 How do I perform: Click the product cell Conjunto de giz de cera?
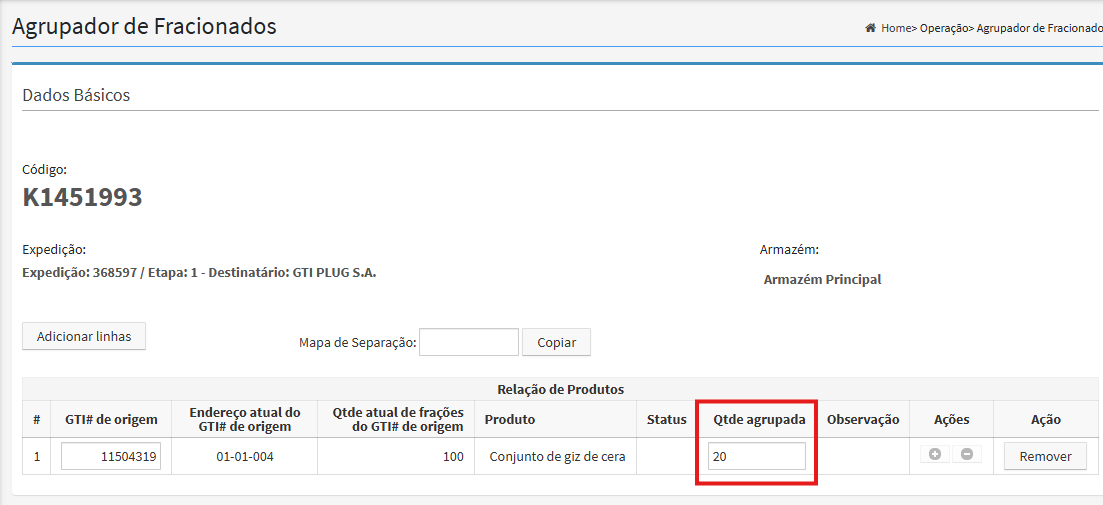[556, 456]
